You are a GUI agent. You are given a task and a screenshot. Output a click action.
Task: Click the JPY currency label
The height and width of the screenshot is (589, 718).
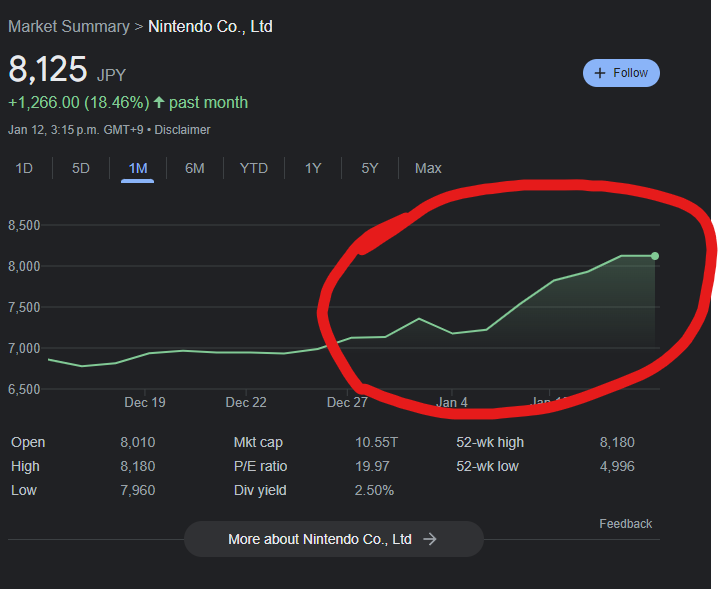(x=111, y=75)
